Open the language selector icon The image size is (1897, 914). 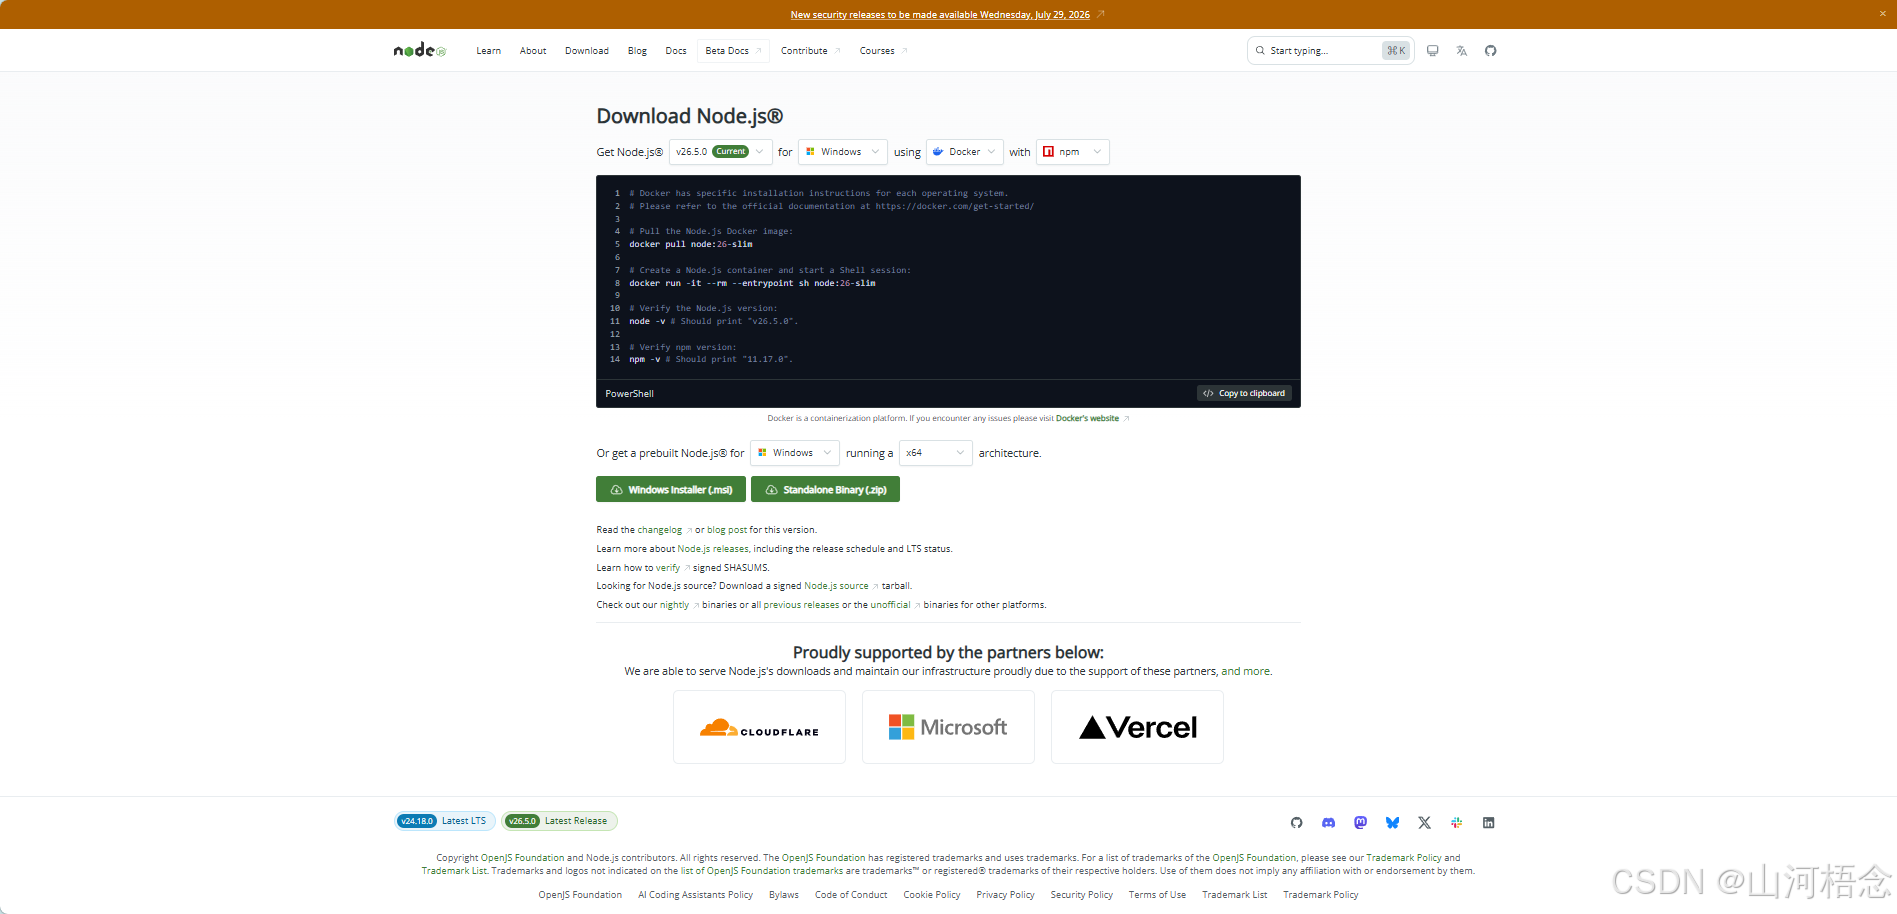tap(1461, 51)
